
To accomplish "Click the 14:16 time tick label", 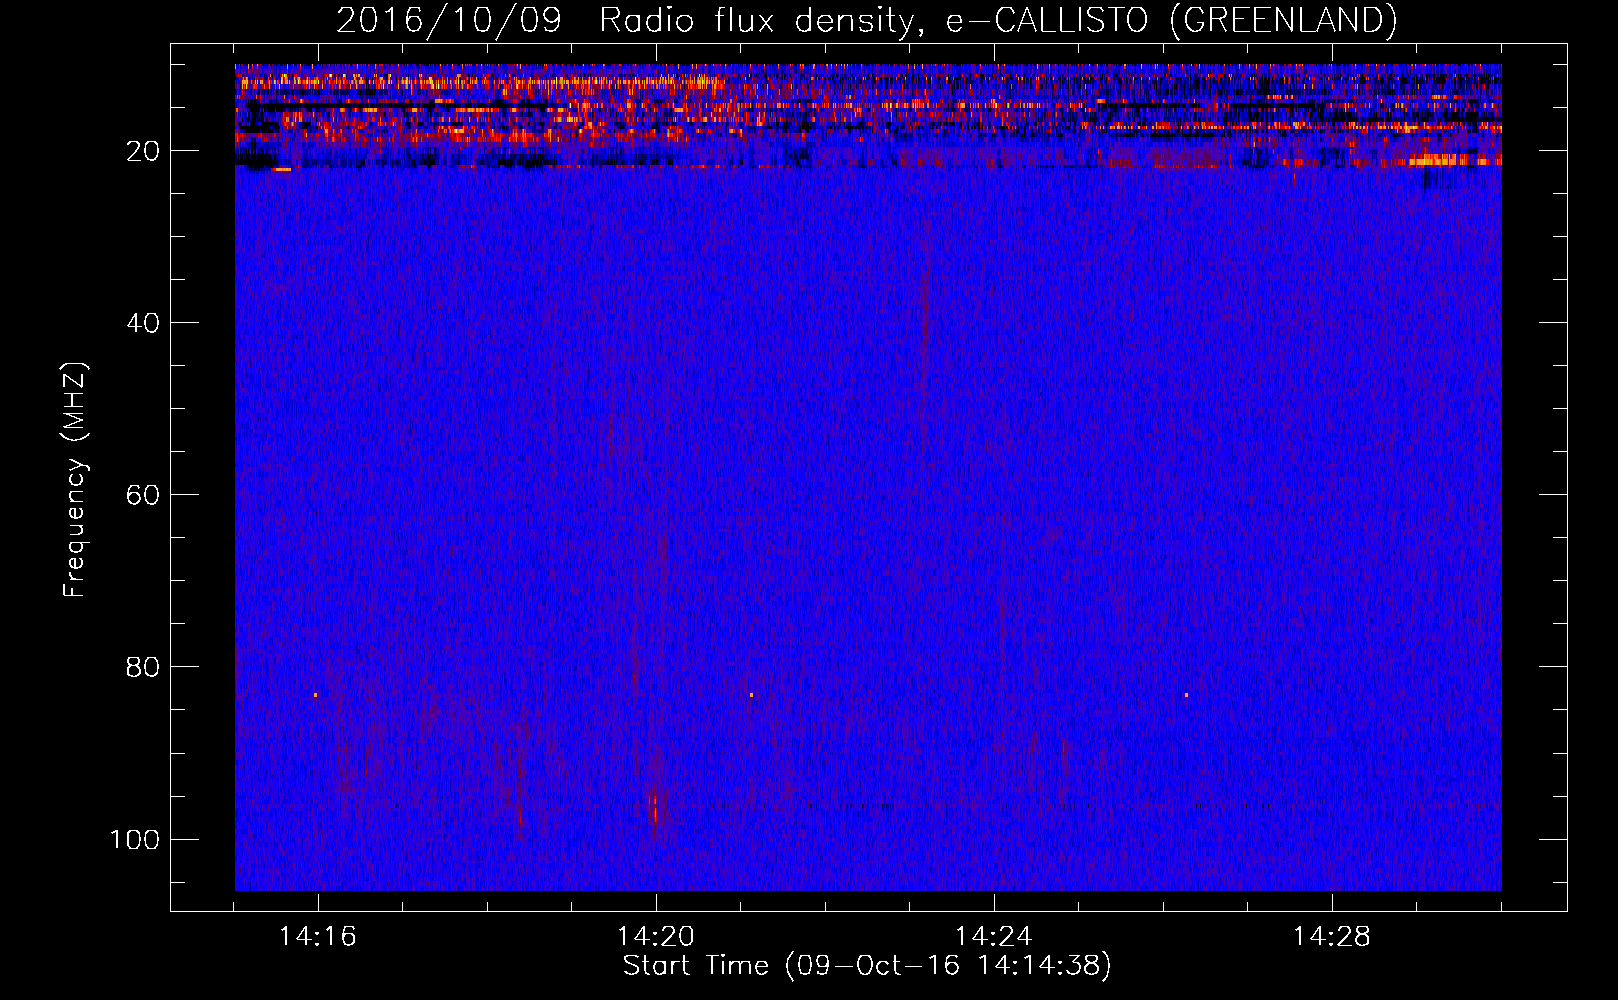I will coord(317,937).
